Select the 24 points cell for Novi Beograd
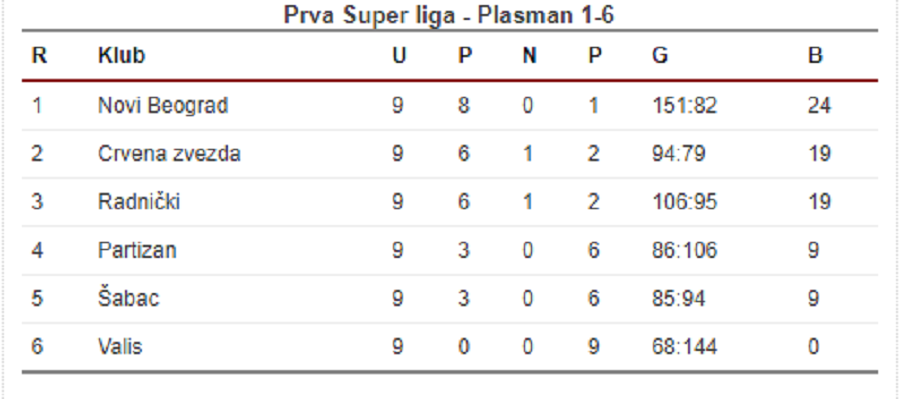The image size is (900, 399). pos(819,106)
